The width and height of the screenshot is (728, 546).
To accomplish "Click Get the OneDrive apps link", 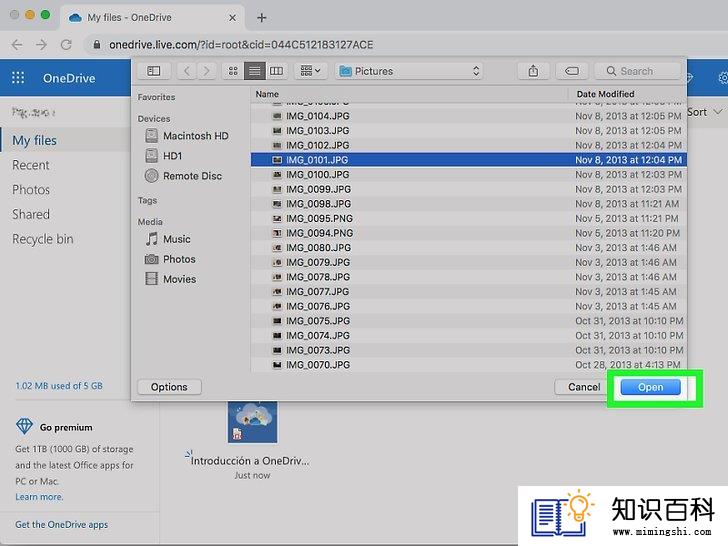I will [61, 525].
